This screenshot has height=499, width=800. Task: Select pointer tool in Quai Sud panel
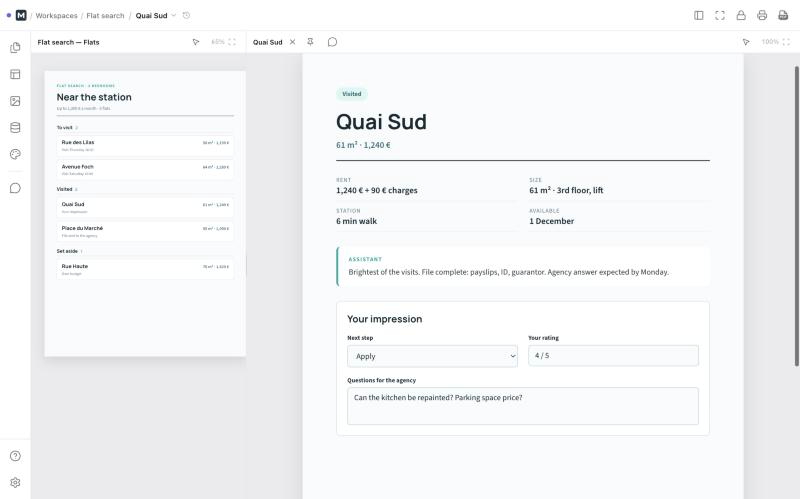[x=746, y=42]
